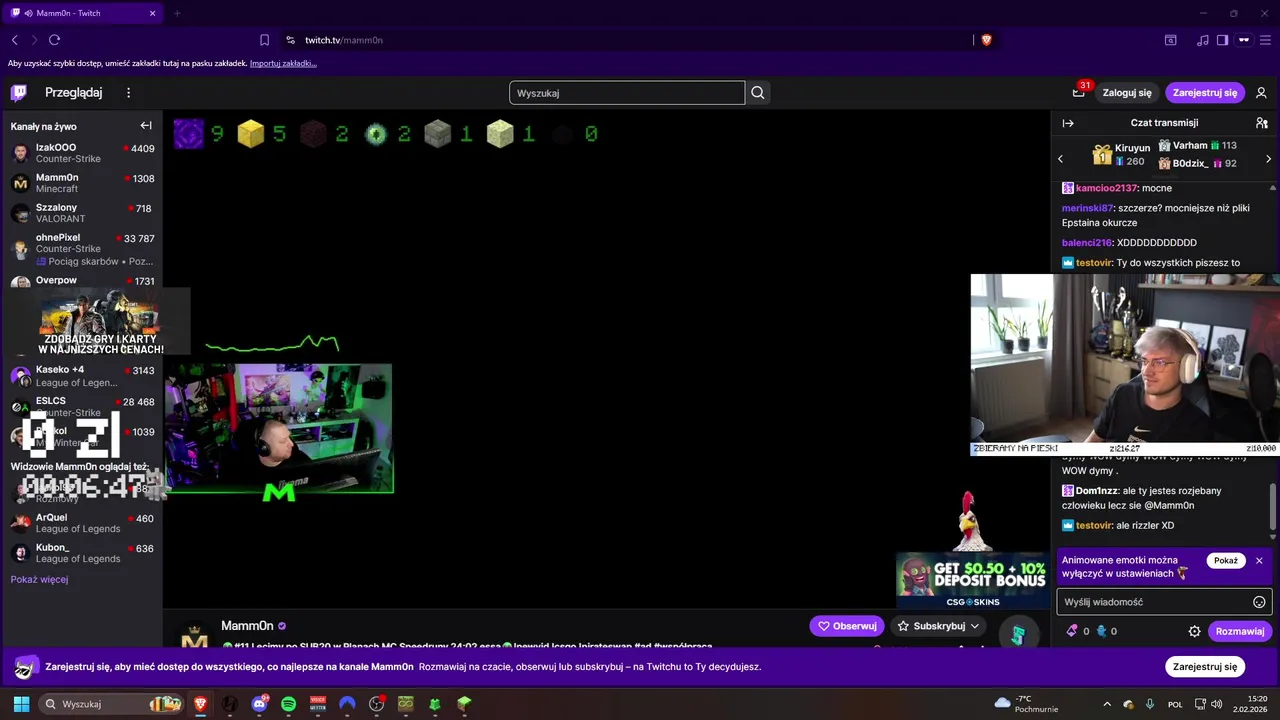This screenshot has width=1280, height=720.
Task: Click the Bits gem icon below chat
Action: click(x=1072, y=631)
